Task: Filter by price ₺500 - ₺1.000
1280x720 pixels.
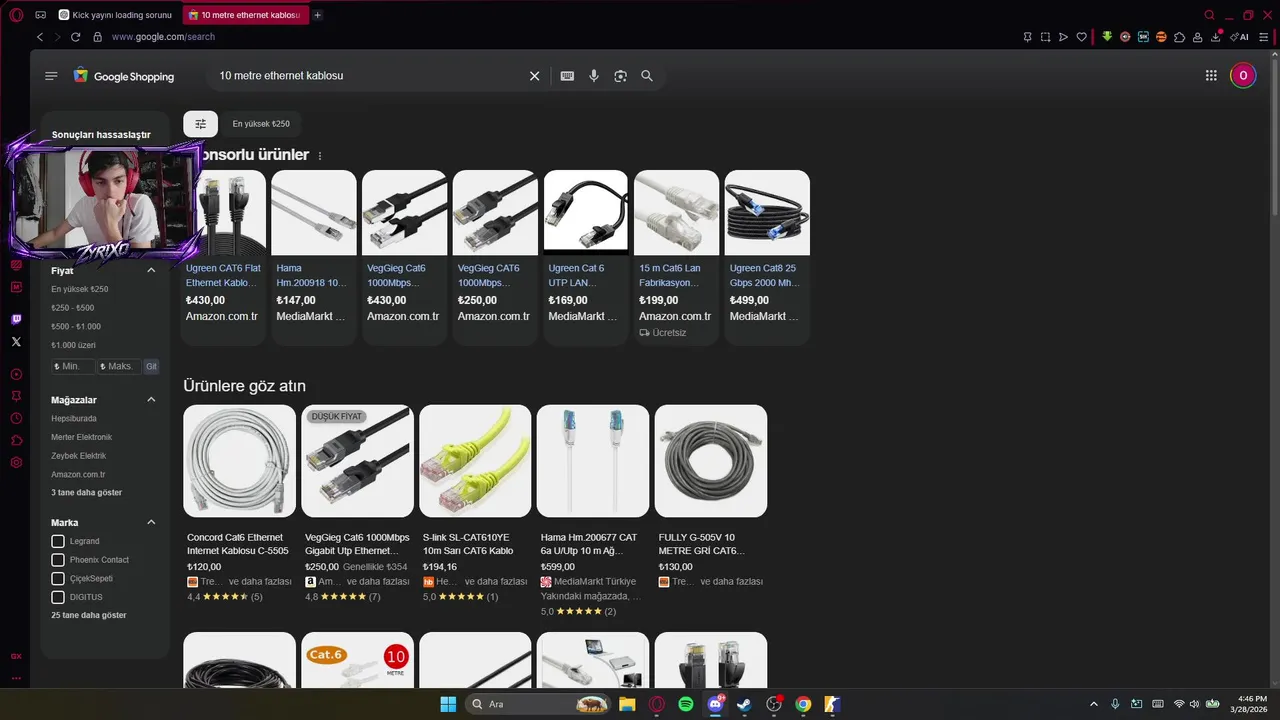Action: pos(76,327)
